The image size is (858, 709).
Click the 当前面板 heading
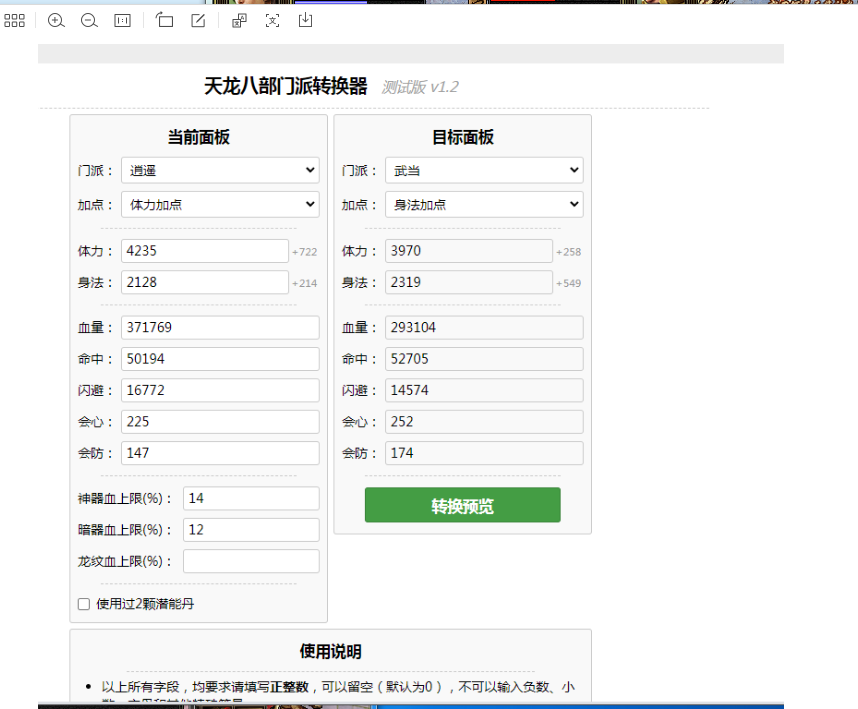(198, 137)
